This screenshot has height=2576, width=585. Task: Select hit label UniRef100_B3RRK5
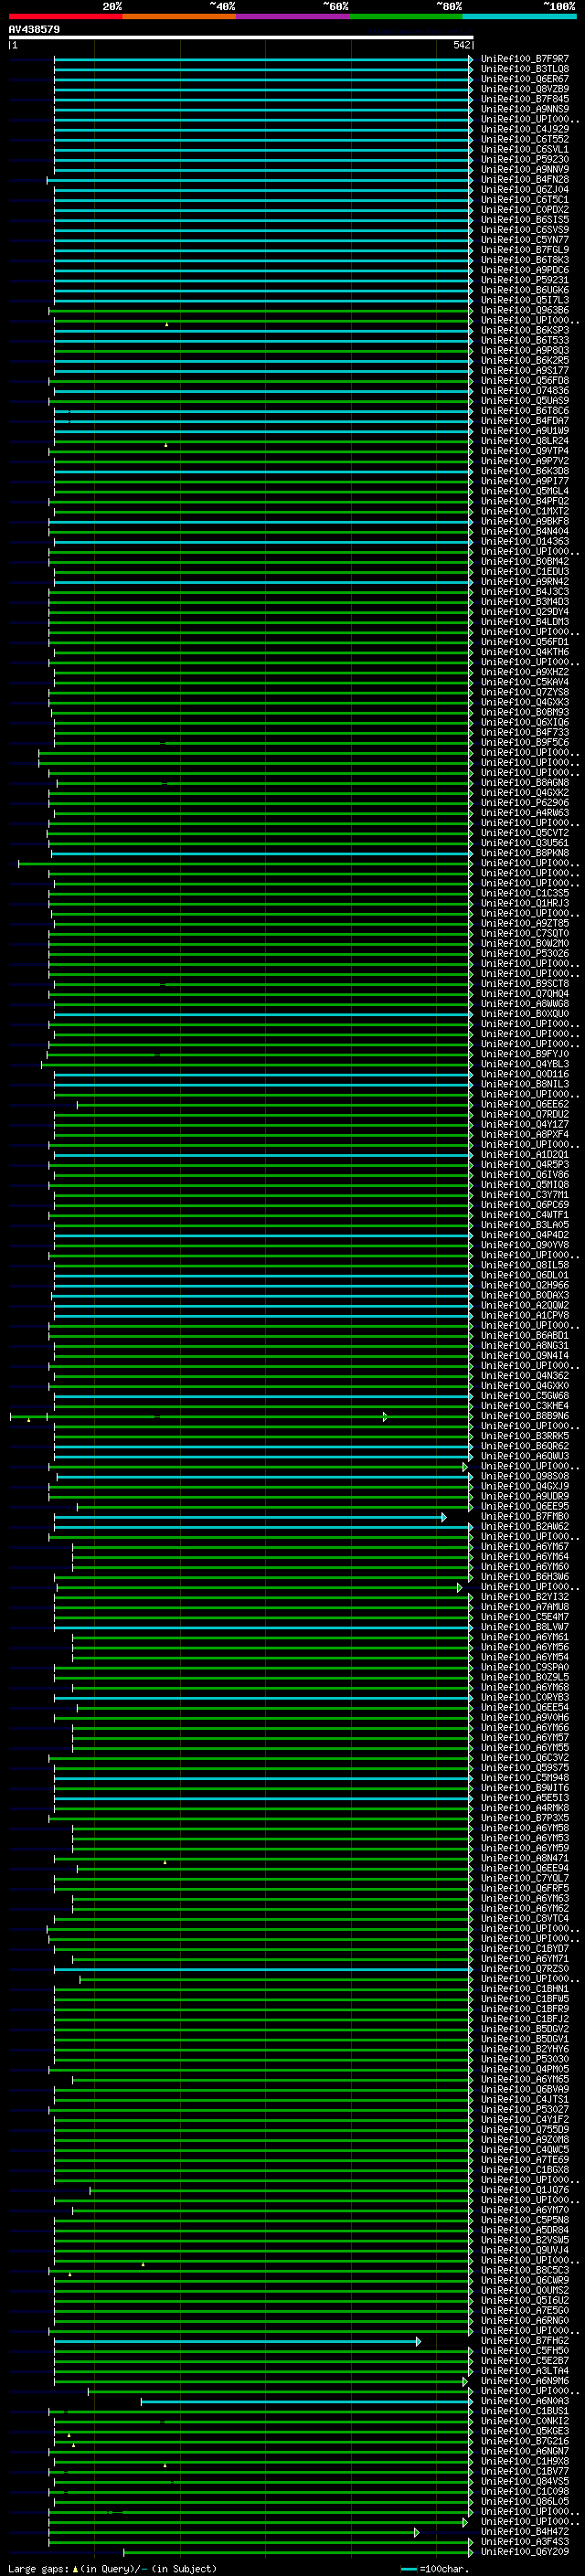525,1436
